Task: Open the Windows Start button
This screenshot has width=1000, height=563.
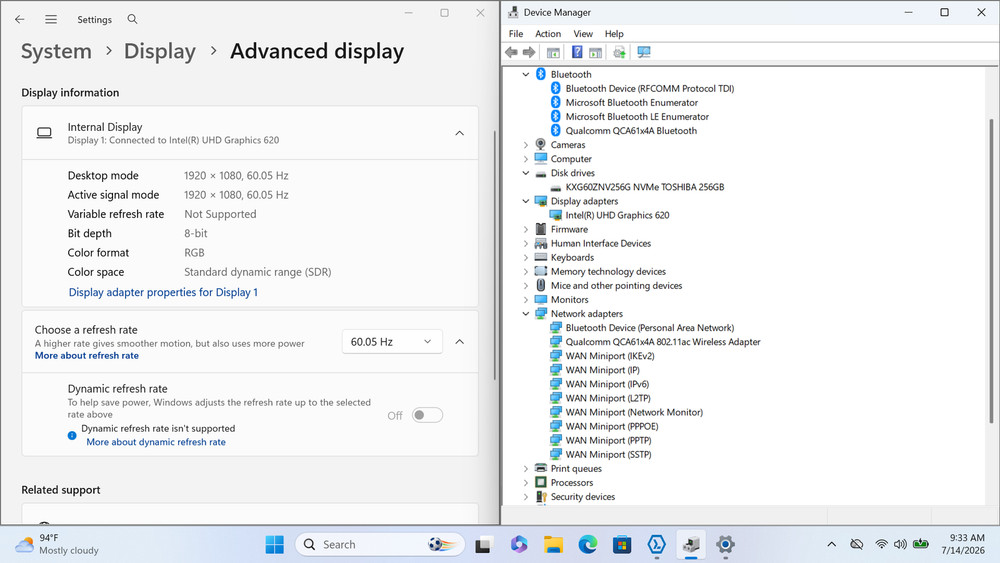Action: [275, 545]
